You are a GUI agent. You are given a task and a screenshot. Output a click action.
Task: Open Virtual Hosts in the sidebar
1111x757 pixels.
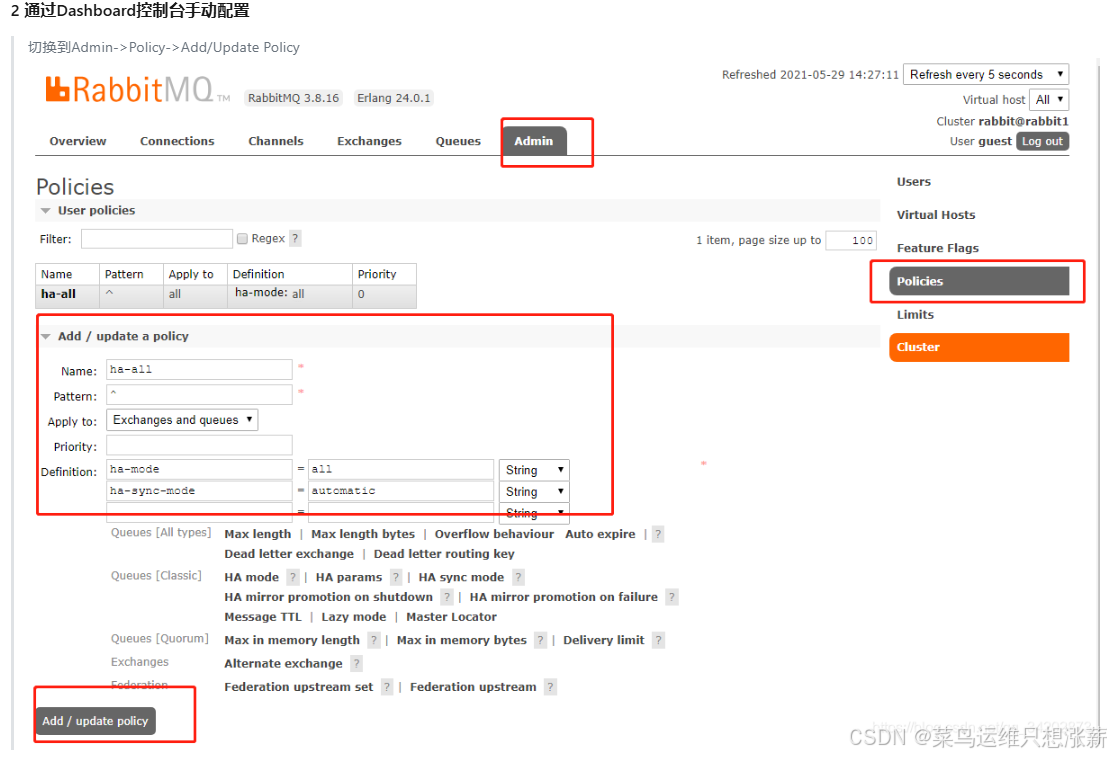(935, 215)
